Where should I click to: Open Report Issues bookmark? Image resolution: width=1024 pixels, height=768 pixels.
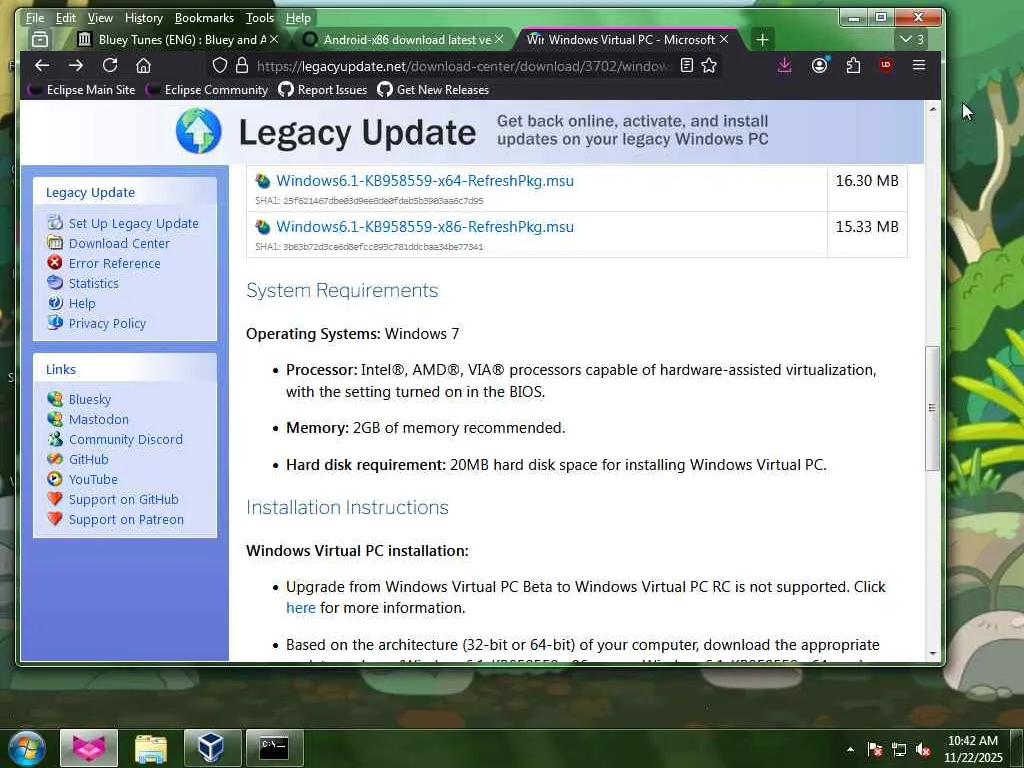click(x=323, y=89)
